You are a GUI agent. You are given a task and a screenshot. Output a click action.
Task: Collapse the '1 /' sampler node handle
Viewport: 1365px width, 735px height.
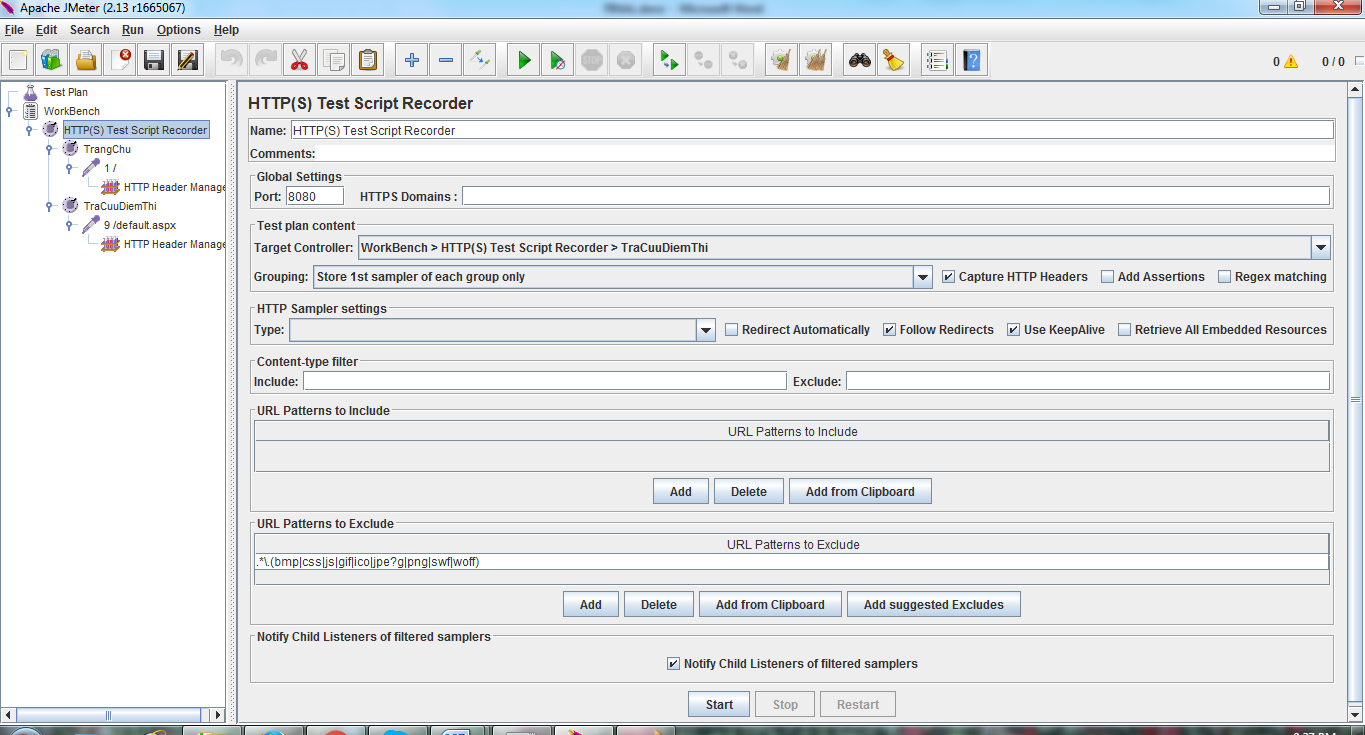coord(69,168)
